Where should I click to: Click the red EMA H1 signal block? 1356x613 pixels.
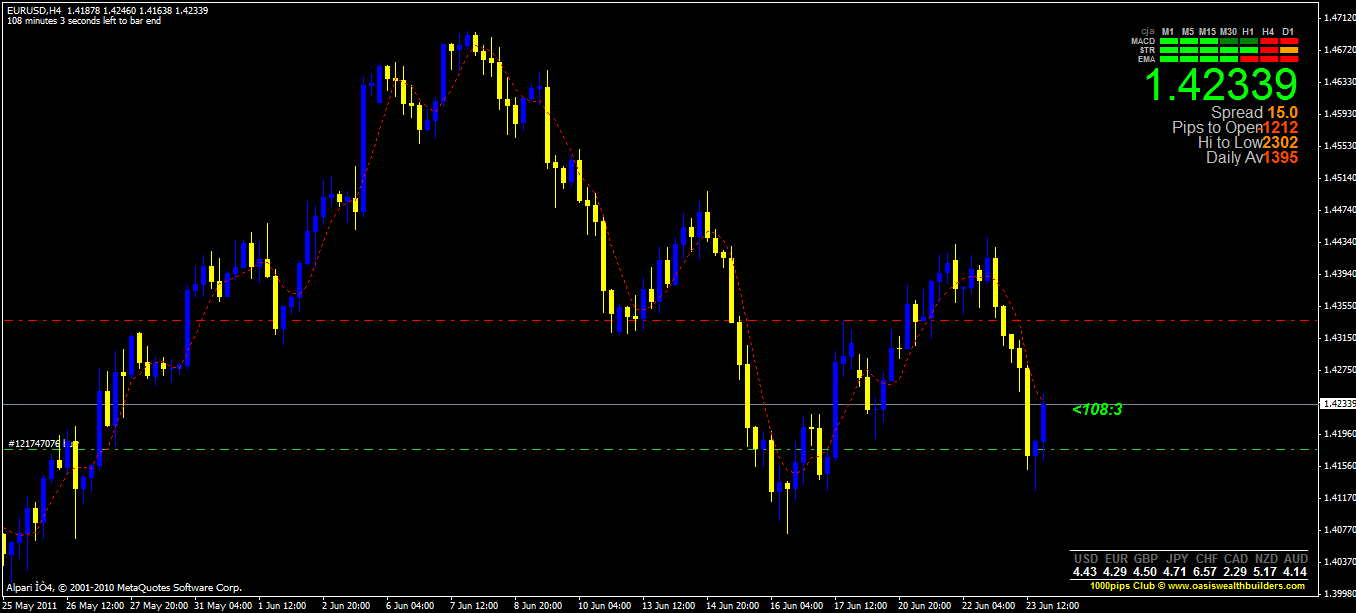pyautogui.click(x=1249, y=59)
